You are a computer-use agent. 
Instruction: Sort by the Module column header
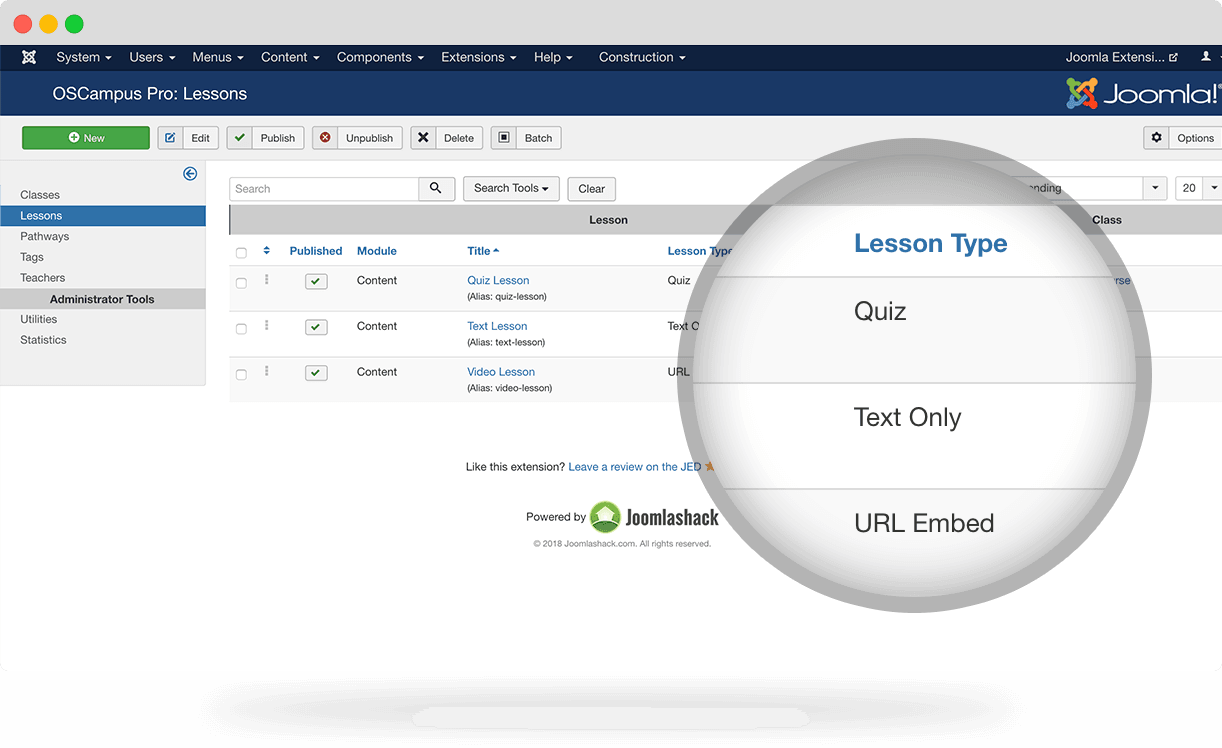[377, 251]
